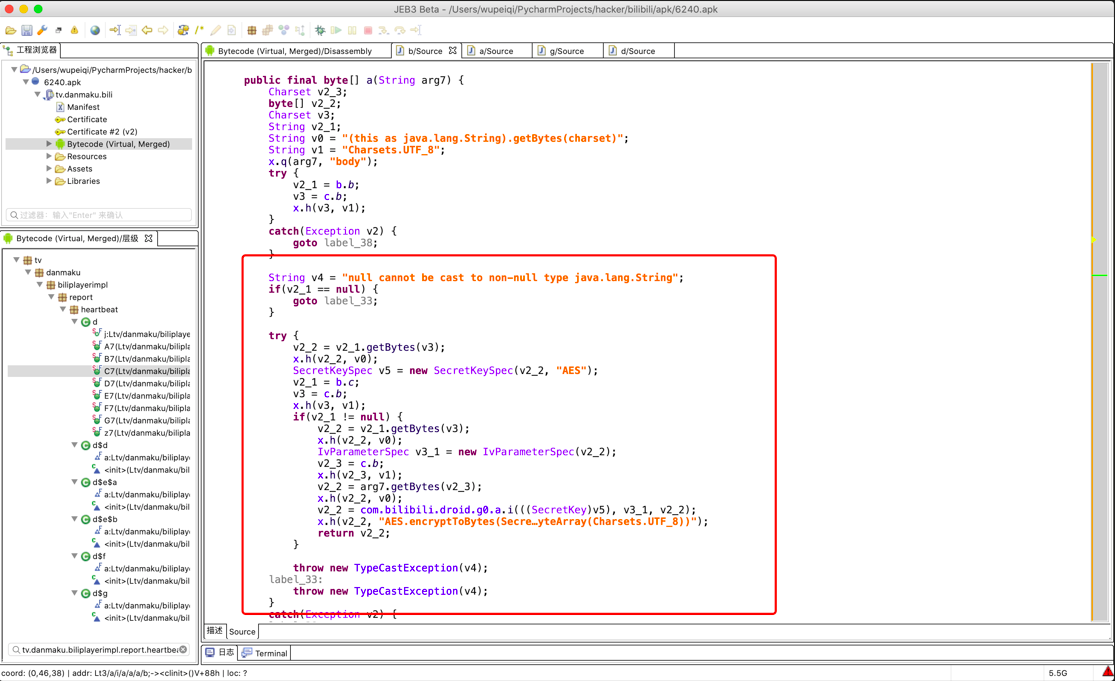
Task: Collapse the heartbeat package arrow
Action: point(63,309)
